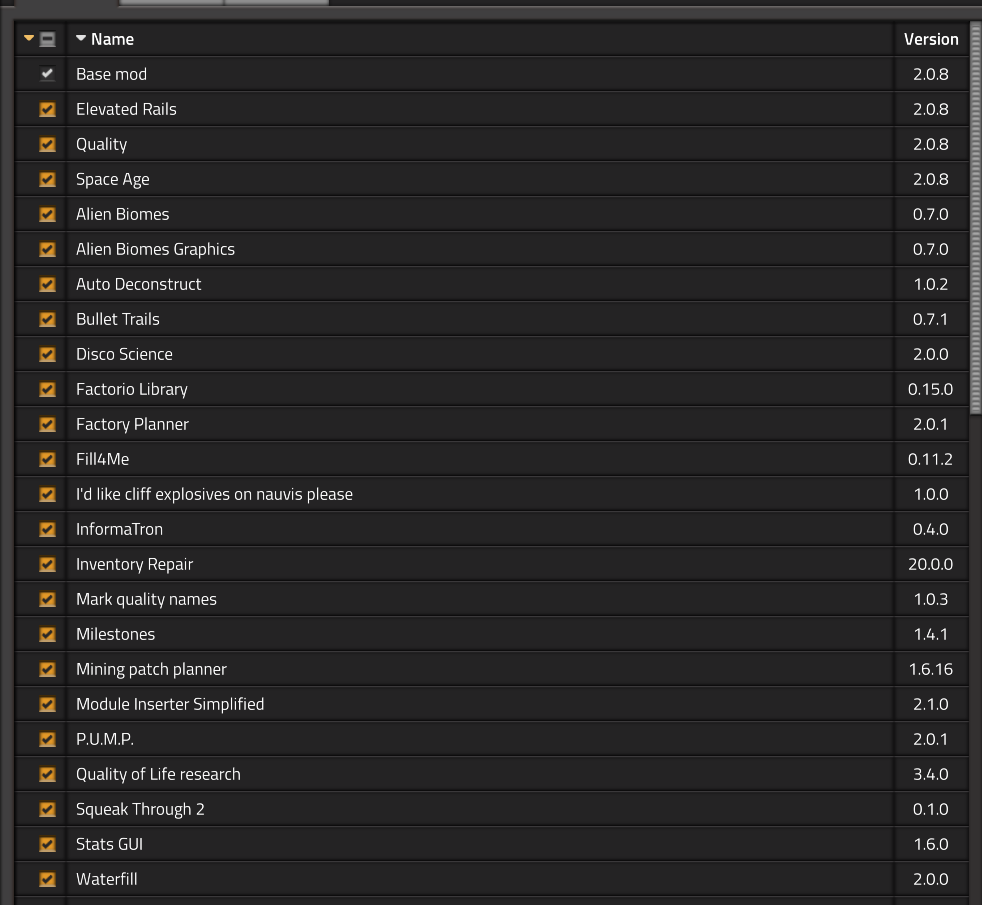
Task: Click version 3.4.0 of Quality of Life research
Action: pos(931,775)
